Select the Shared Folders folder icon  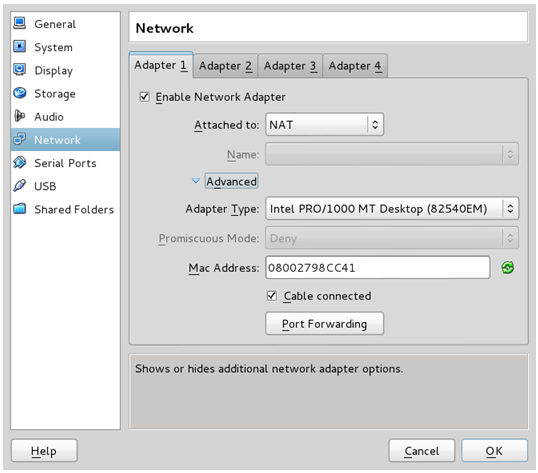[20, 209]
